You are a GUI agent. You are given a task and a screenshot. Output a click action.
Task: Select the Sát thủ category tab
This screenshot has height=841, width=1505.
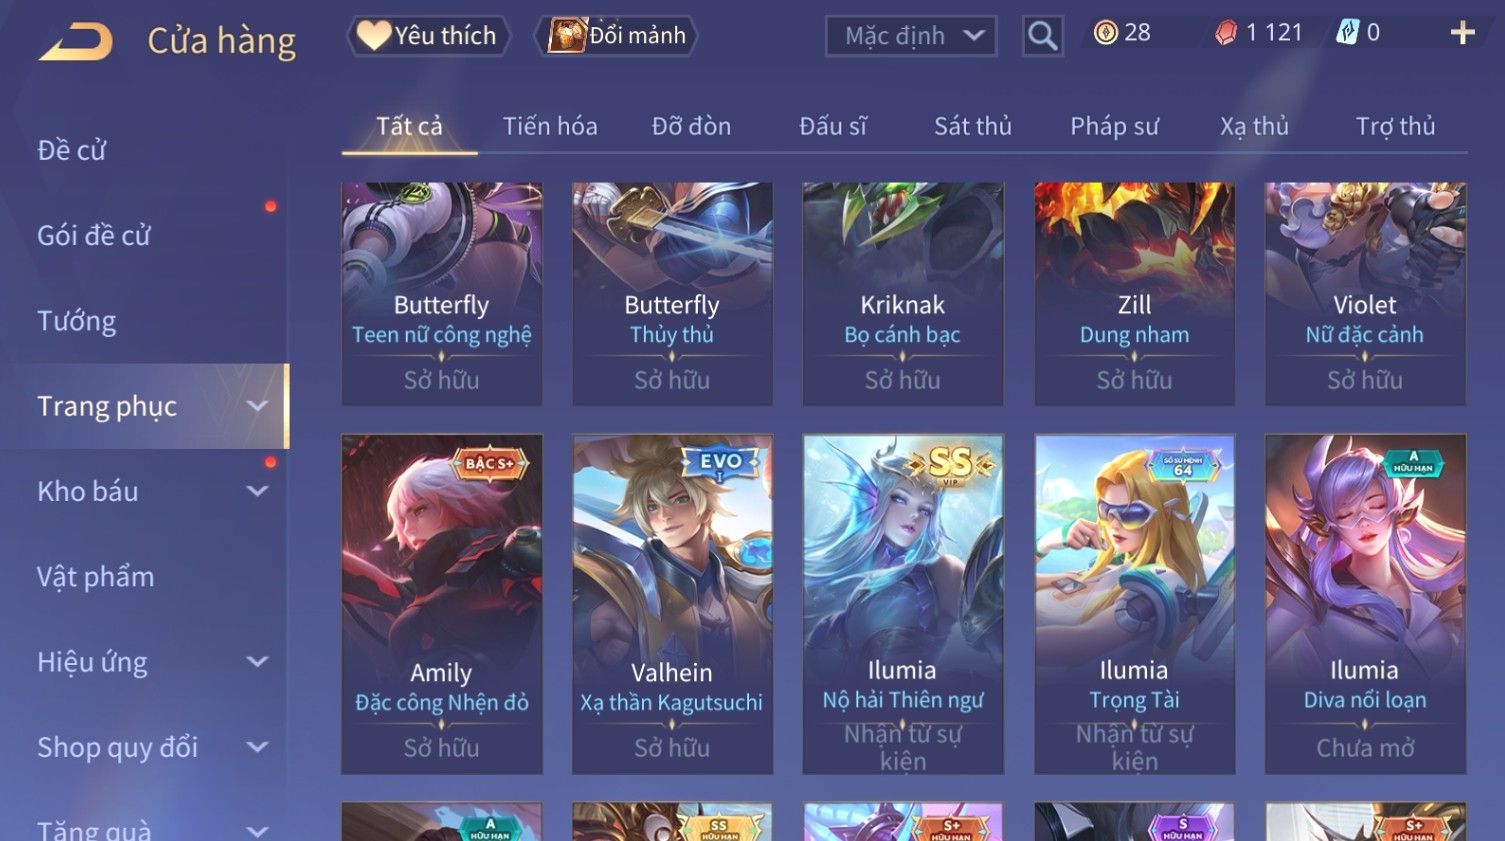pyautogui.click(x=973, y=126)
